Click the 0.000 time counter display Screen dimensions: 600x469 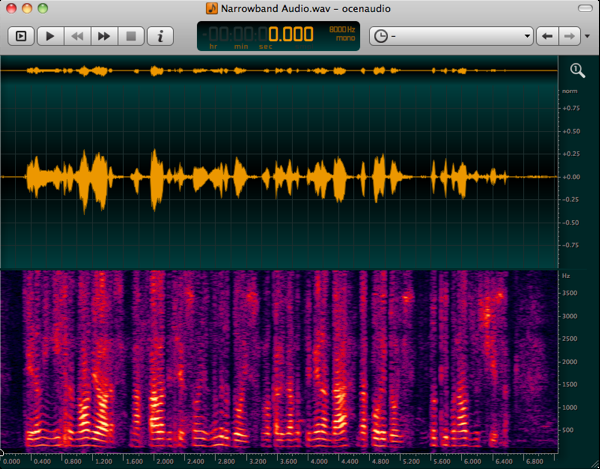click(x=289, y=33)
